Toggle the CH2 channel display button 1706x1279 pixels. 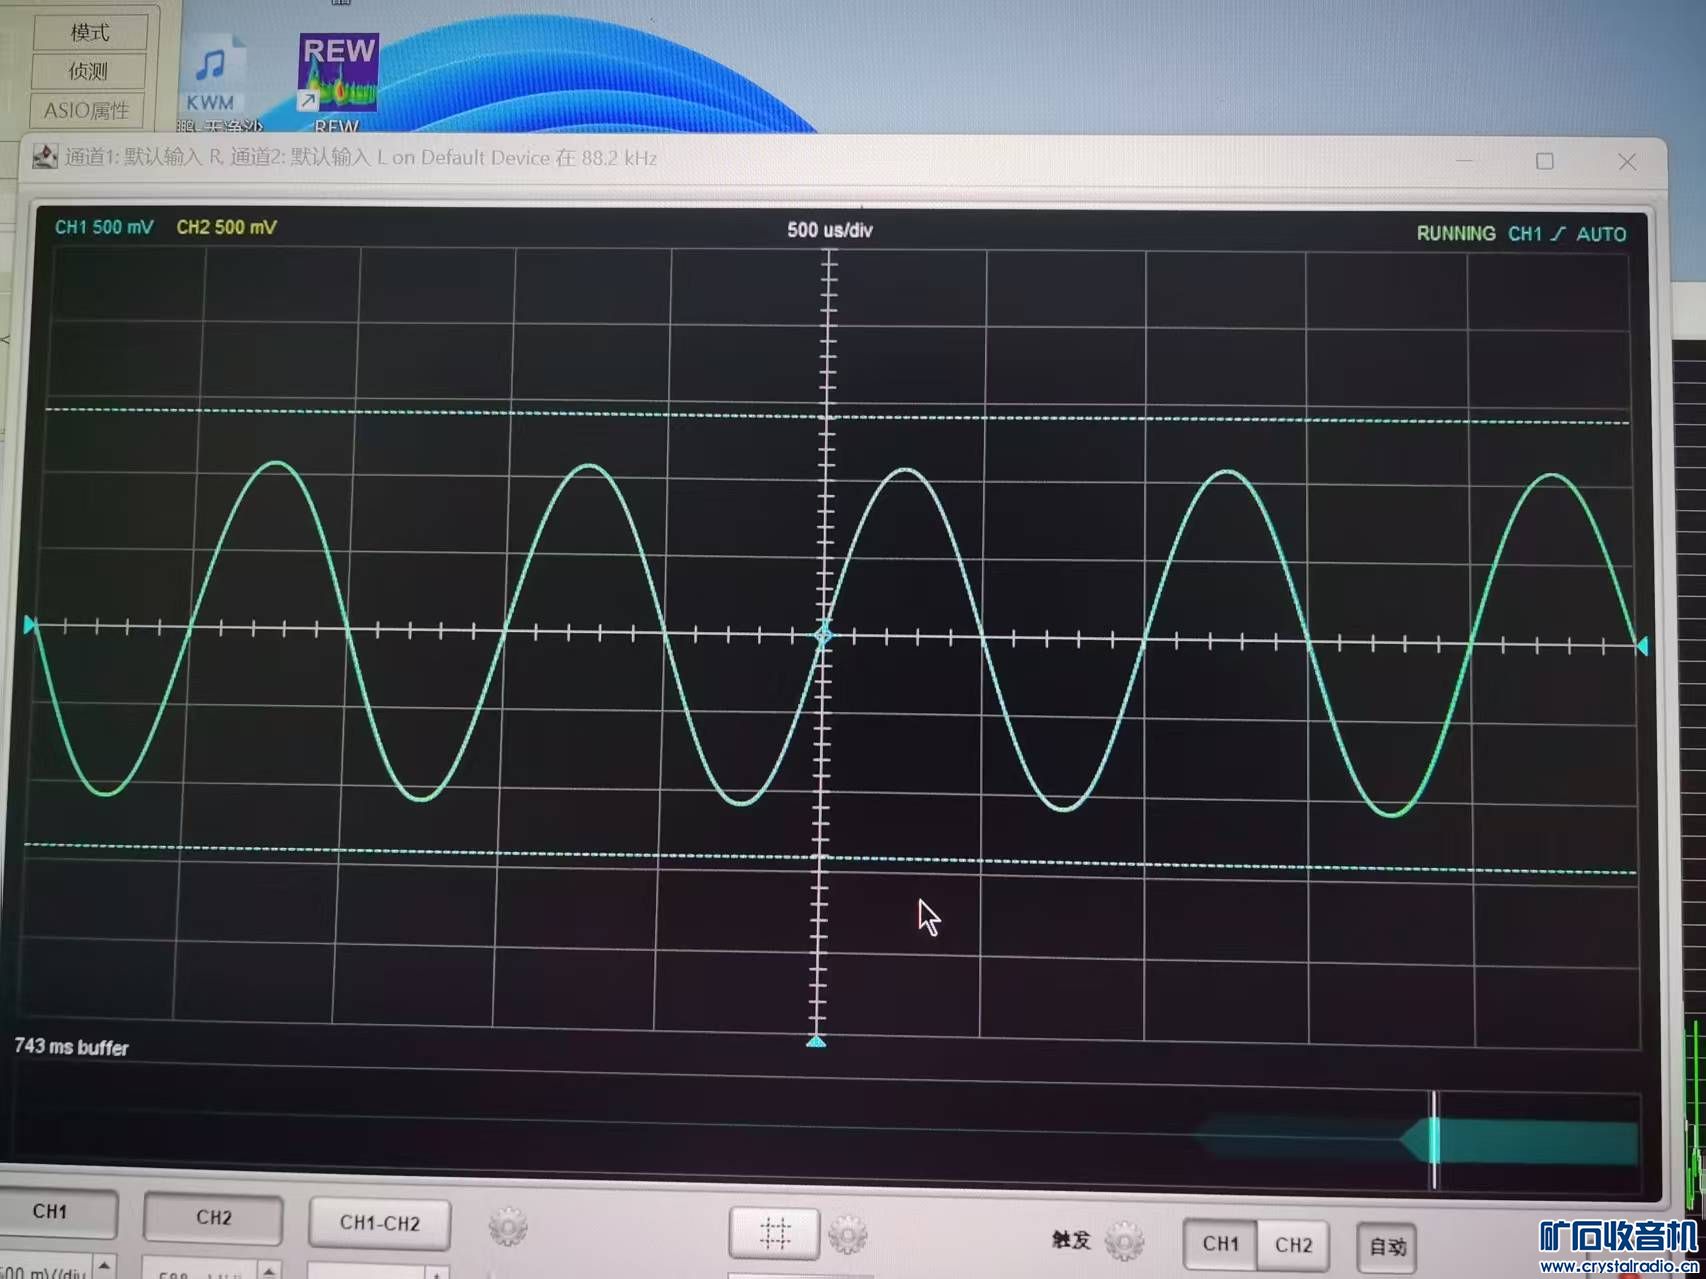tap(213, 1217)
